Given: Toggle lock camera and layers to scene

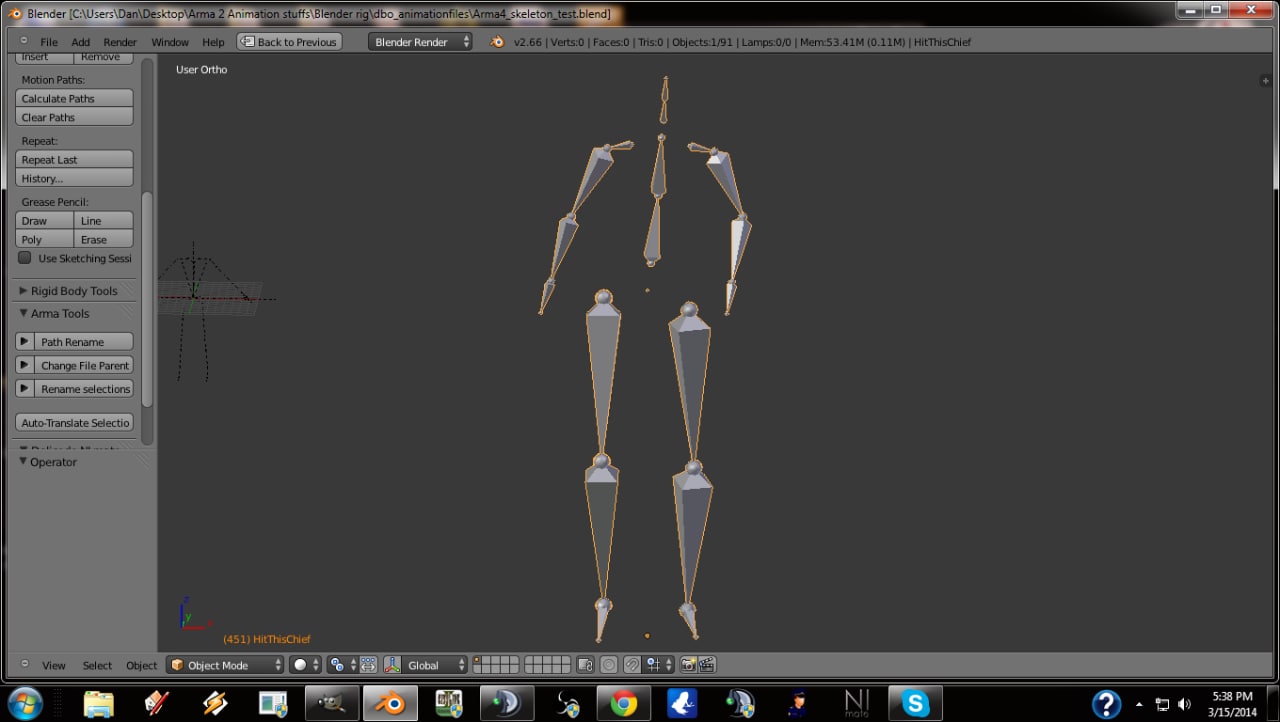Looking at the screenshot, I should 586,665.
